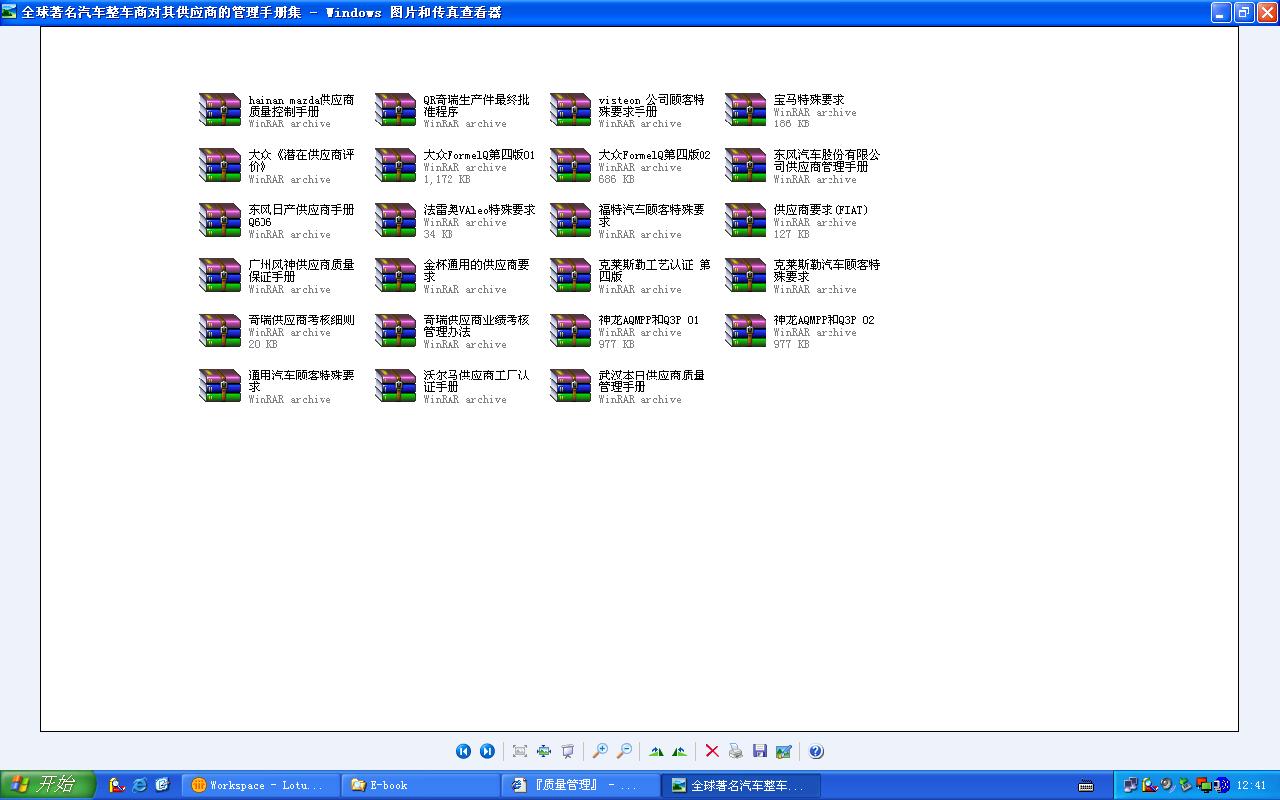
Task: Click the file size 127 KB
Action: [x=791, y=235]
